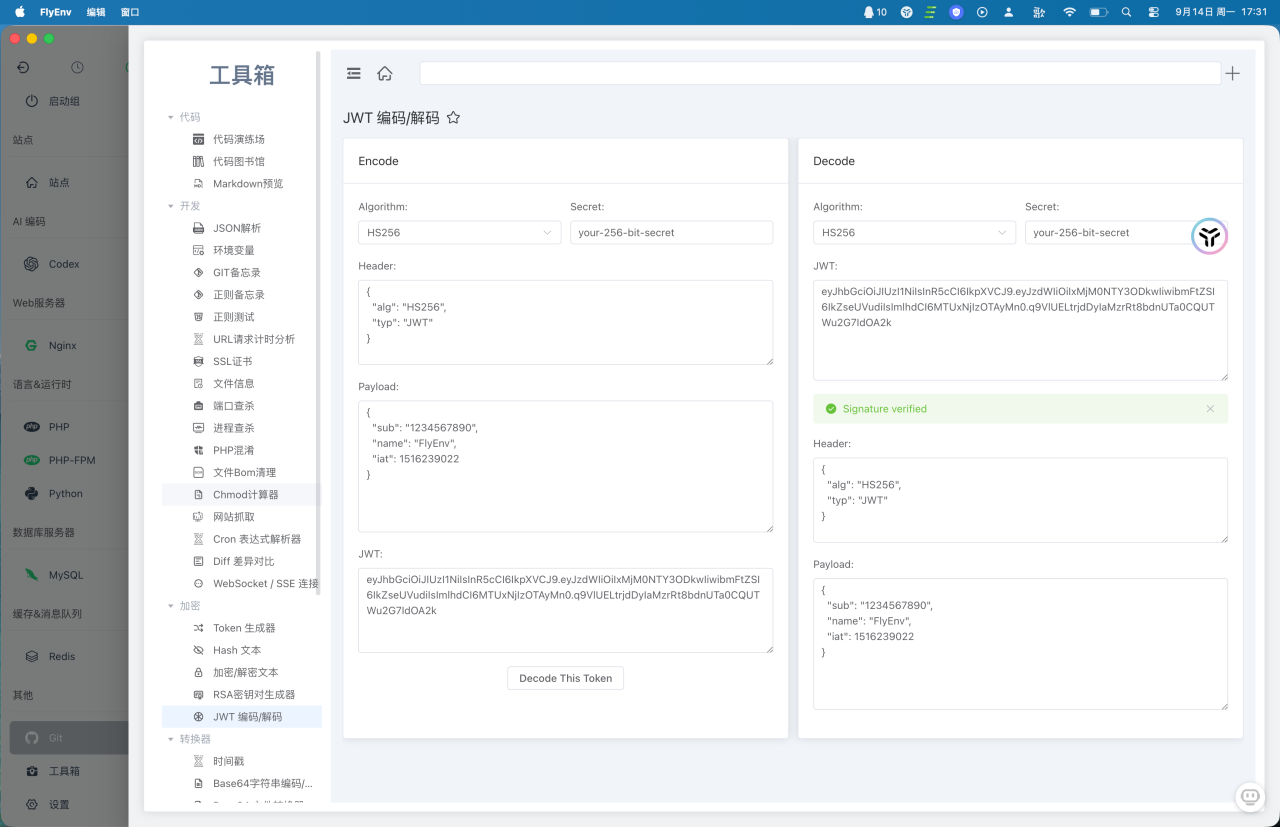Dismiss the Signature verified alert

point(1210,409)
